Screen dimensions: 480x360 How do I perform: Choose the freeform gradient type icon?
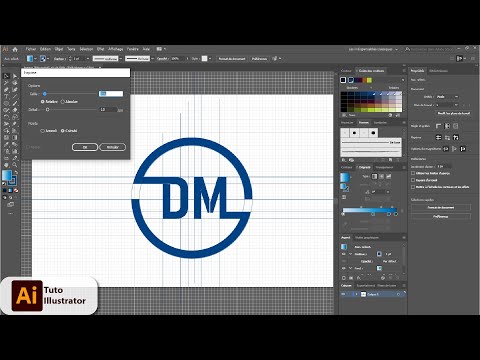pos(388,176)
